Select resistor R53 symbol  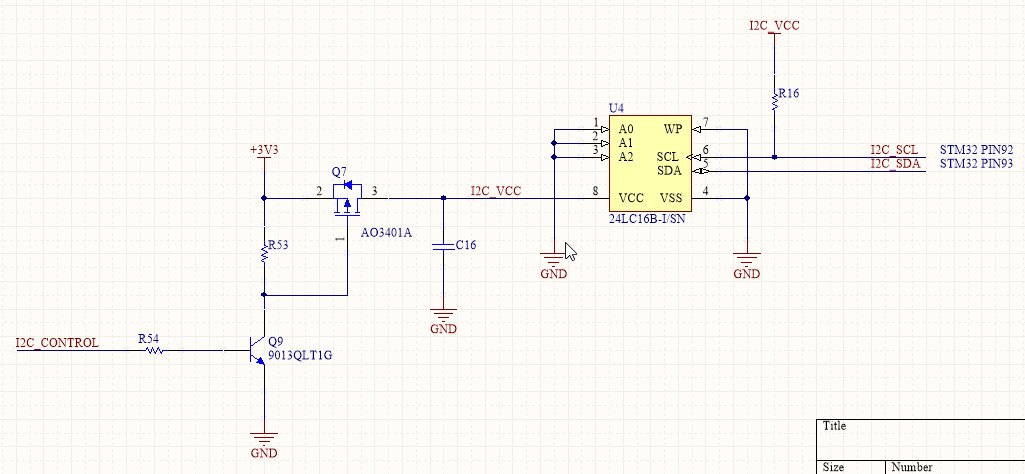264,254
